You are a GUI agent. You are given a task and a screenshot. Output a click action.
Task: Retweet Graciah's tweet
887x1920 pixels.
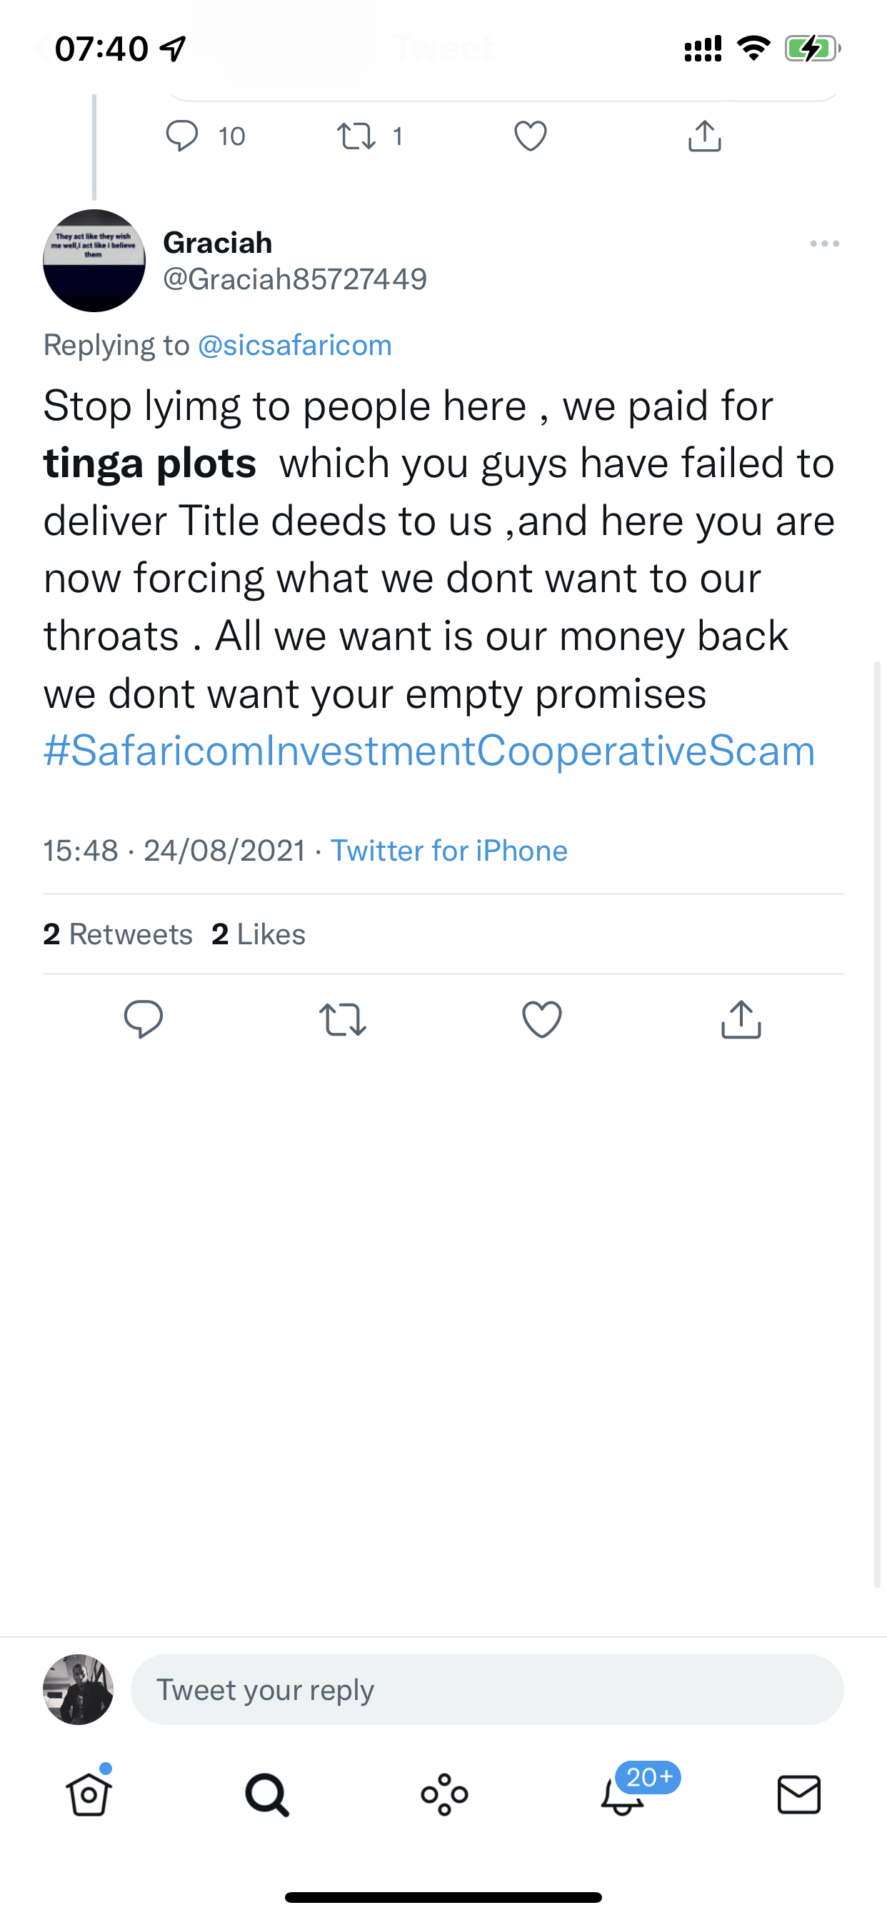click(343, 1019)
